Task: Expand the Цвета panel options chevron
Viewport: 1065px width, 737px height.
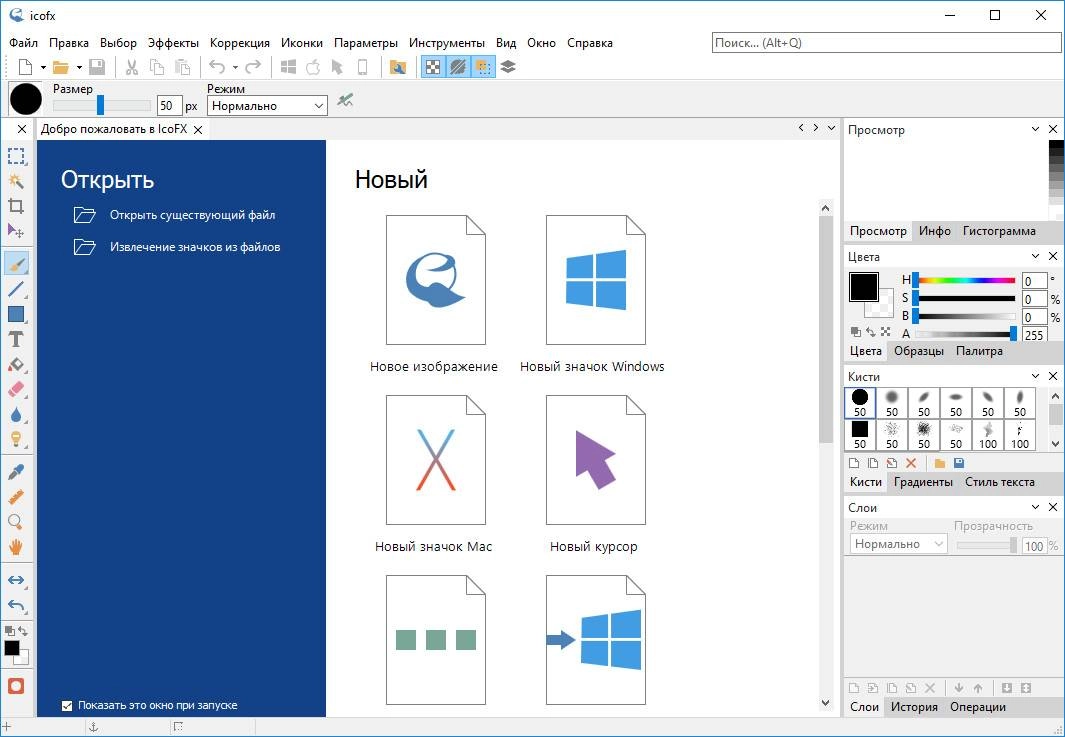Action: click(1035, 256)
